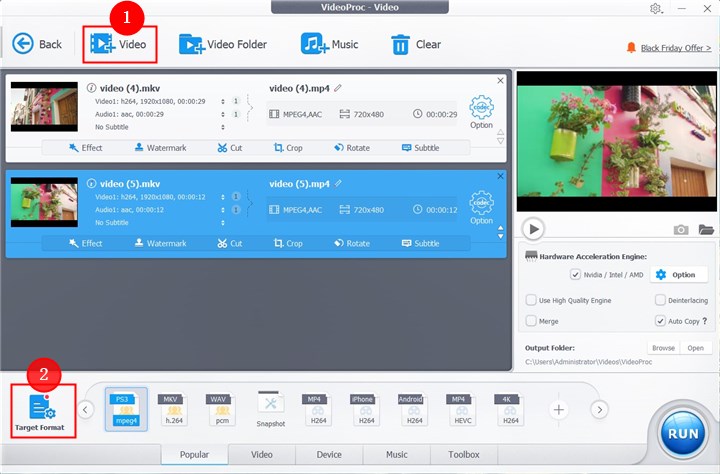The image size is (720, 474).
Task: Add a Video Folder
Action: [223, 45]
